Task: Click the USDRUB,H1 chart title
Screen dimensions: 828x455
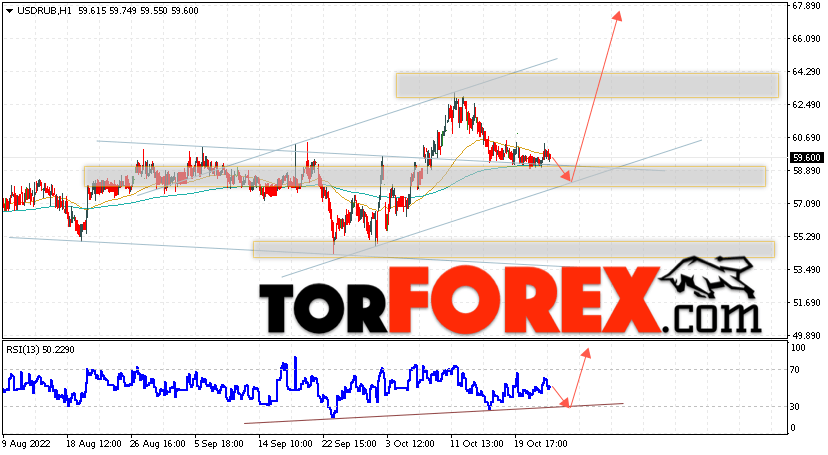Action: [44, 11]
